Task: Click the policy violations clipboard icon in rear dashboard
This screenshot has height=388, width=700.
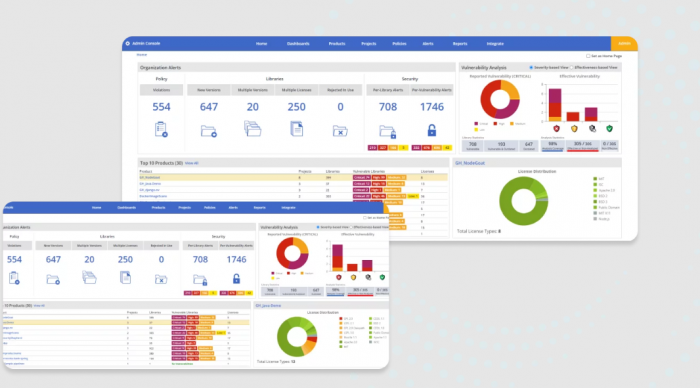Action: click(x=161, y=129)
